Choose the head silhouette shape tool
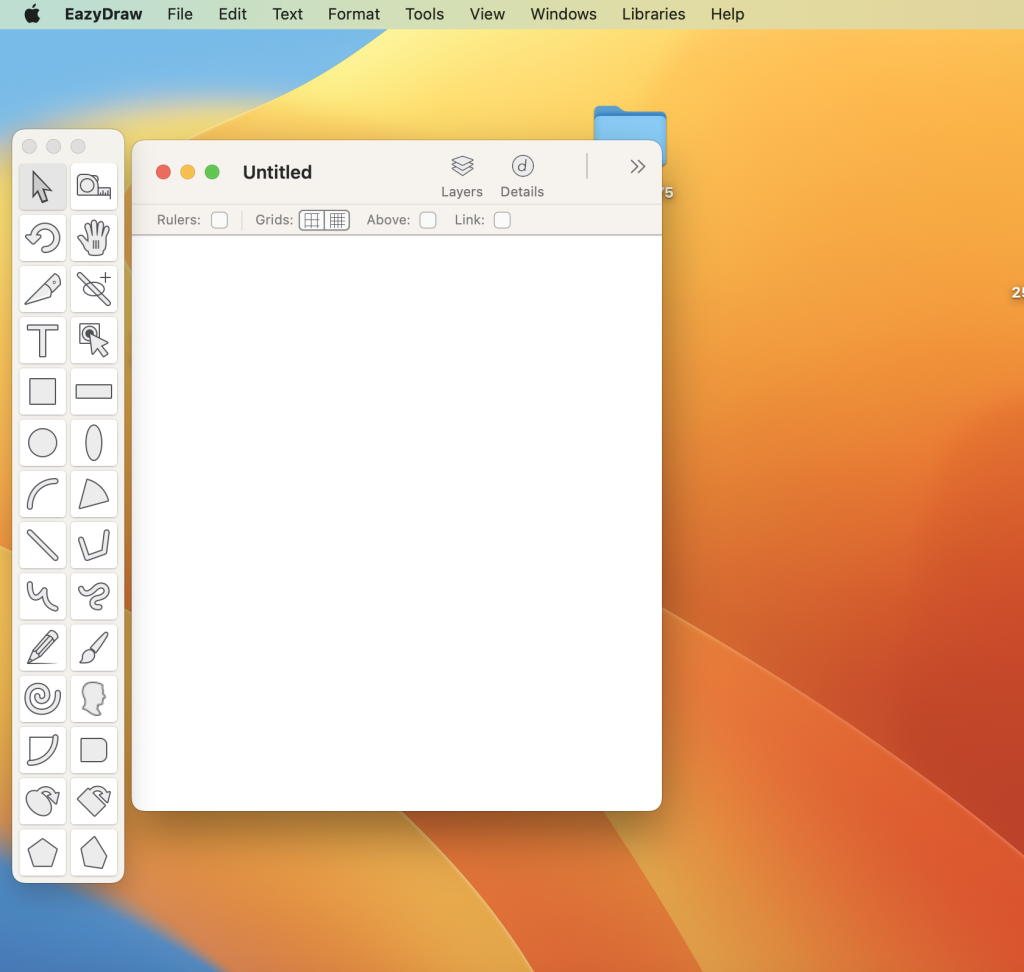 (94, 699)
